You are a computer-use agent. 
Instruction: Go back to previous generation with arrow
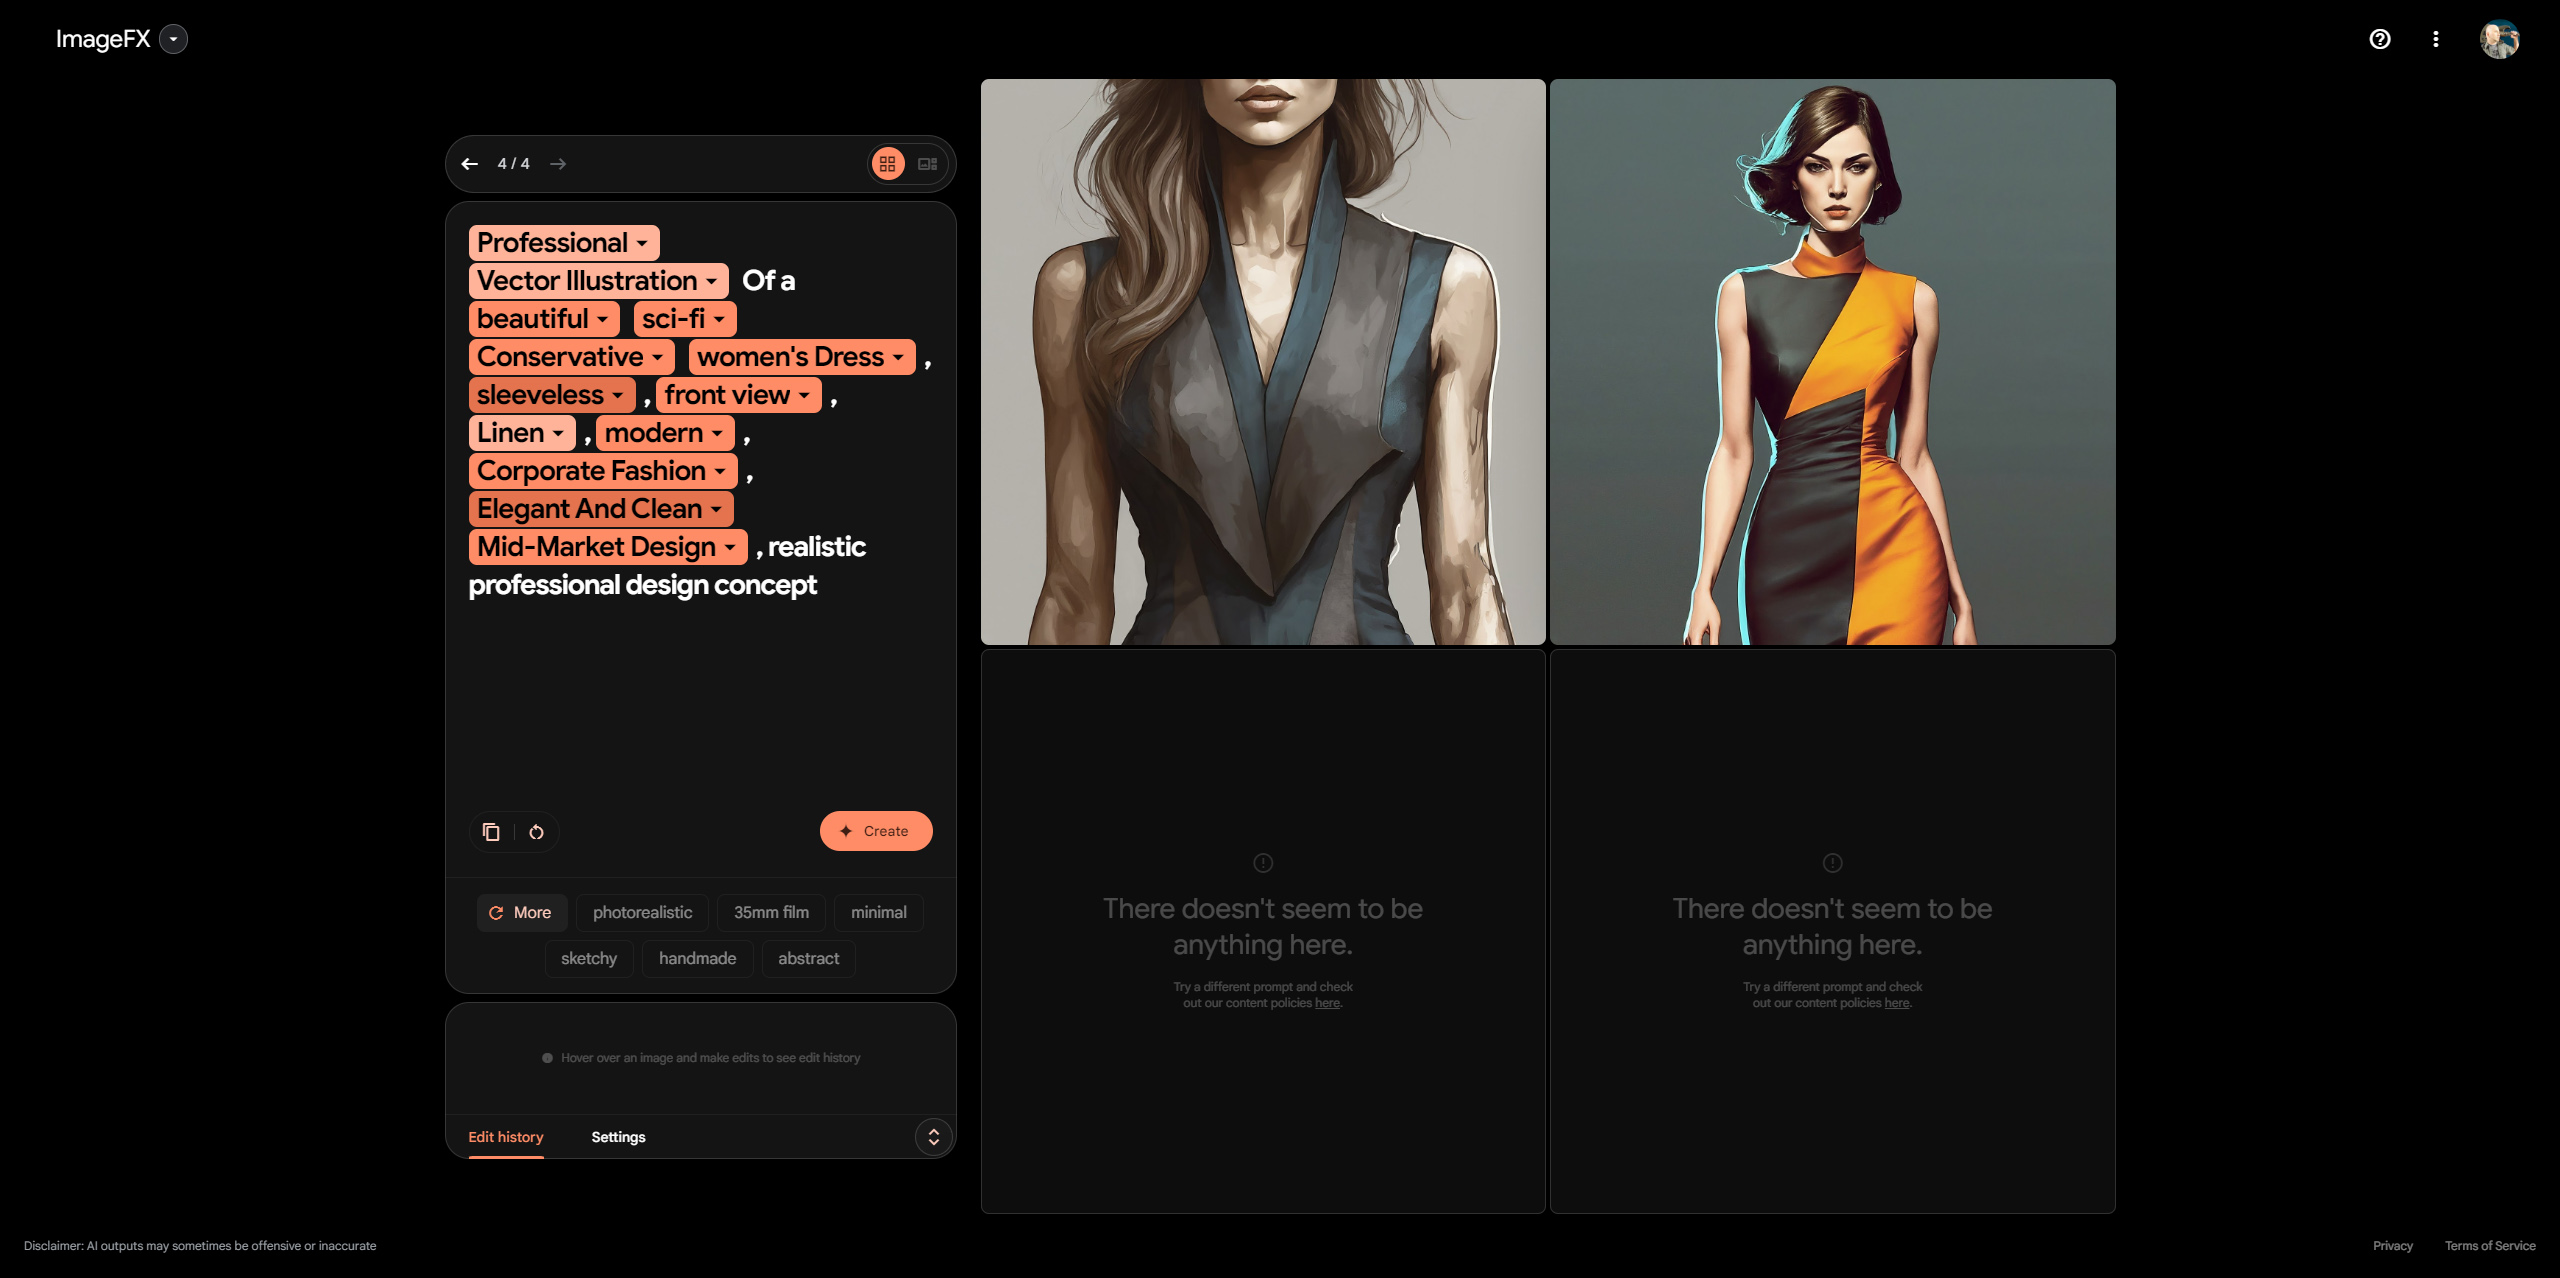pyautogui.click(x=471, y=163)
